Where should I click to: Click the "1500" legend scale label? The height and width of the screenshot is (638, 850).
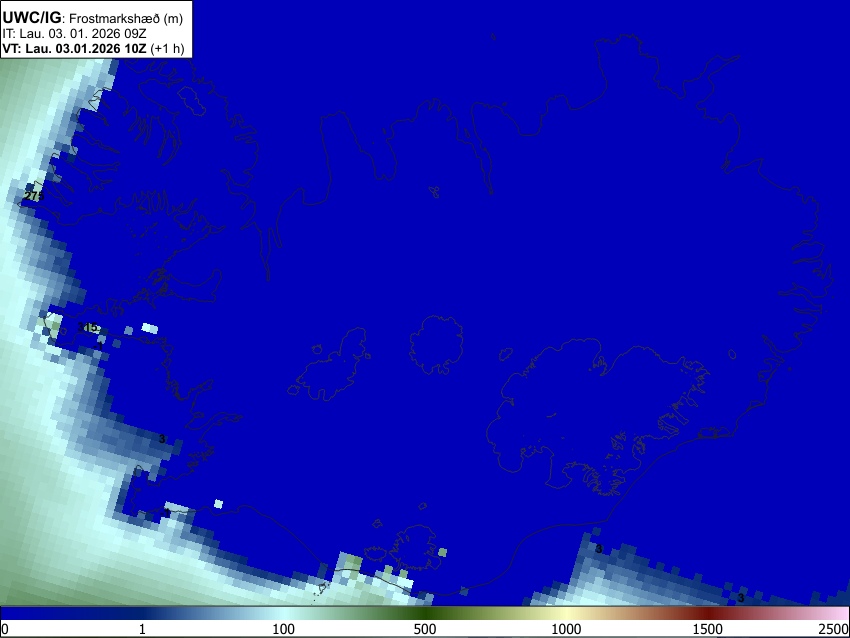click(708, 629)
